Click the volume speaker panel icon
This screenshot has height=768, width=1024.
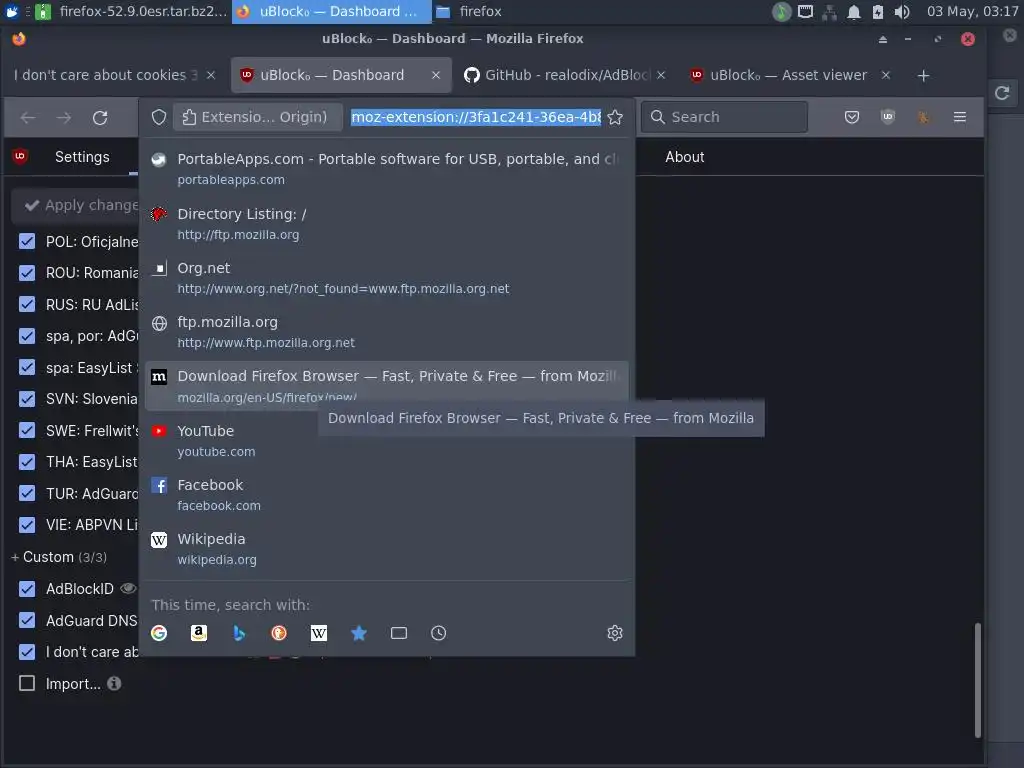point(902,12)
